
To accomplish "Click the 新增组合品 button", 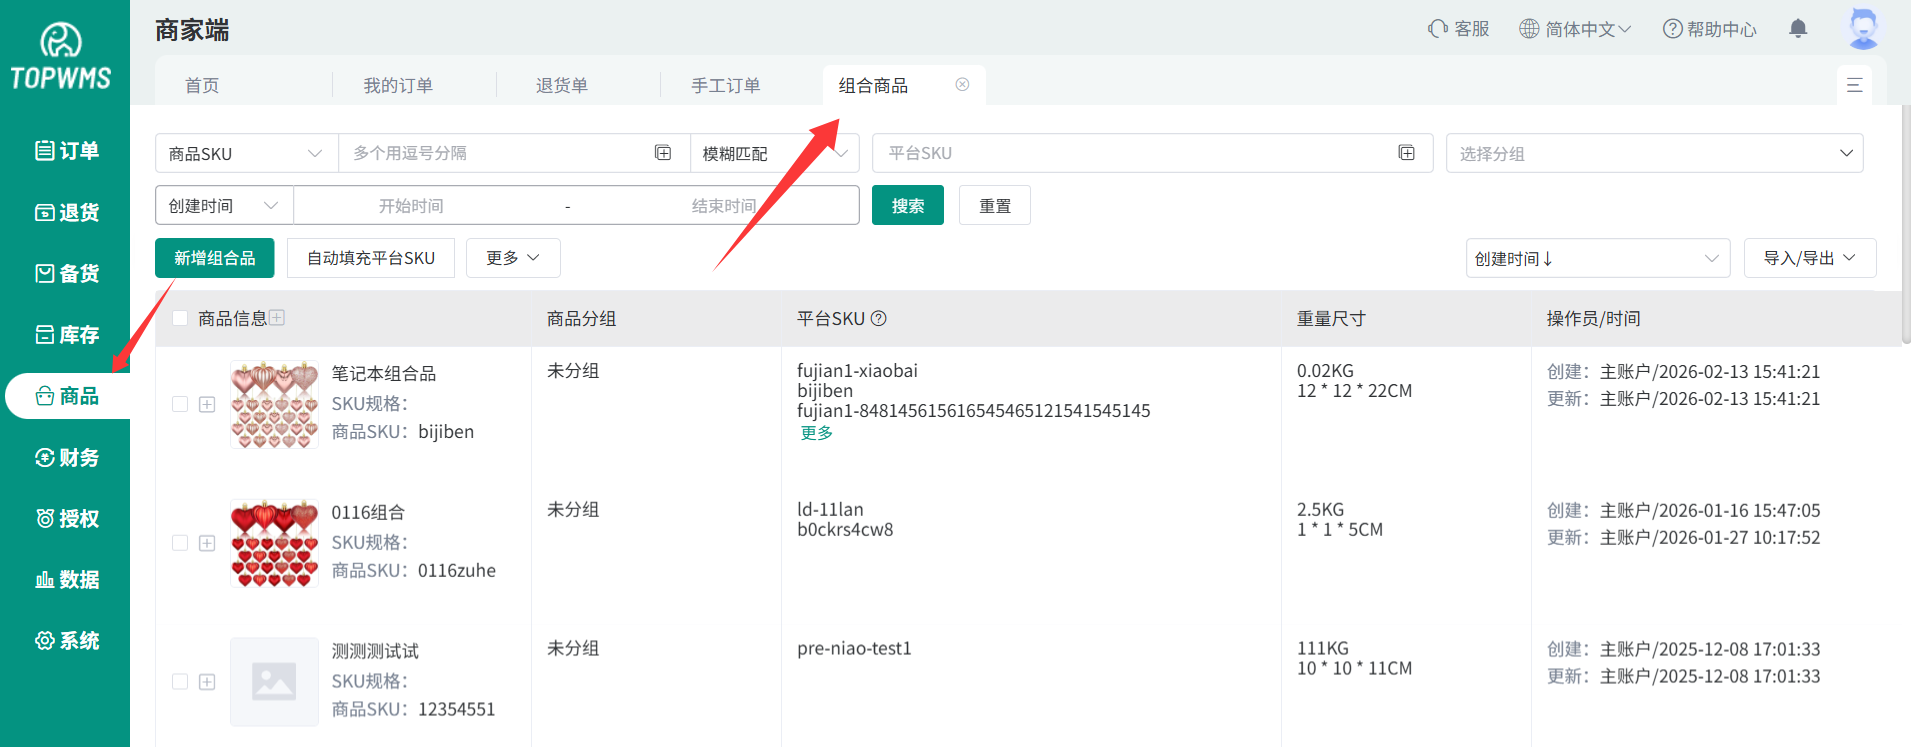I will coord(214,258).
